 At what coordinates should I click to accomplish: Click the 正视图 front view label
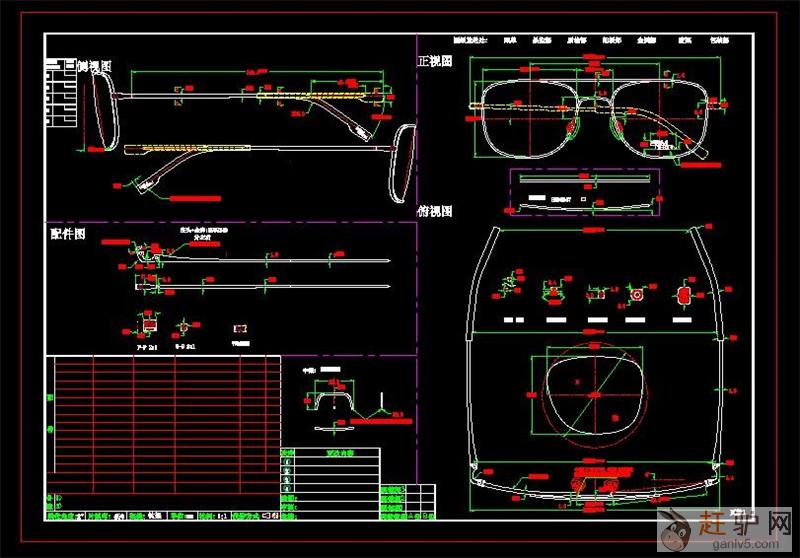(x=435, y=61)
